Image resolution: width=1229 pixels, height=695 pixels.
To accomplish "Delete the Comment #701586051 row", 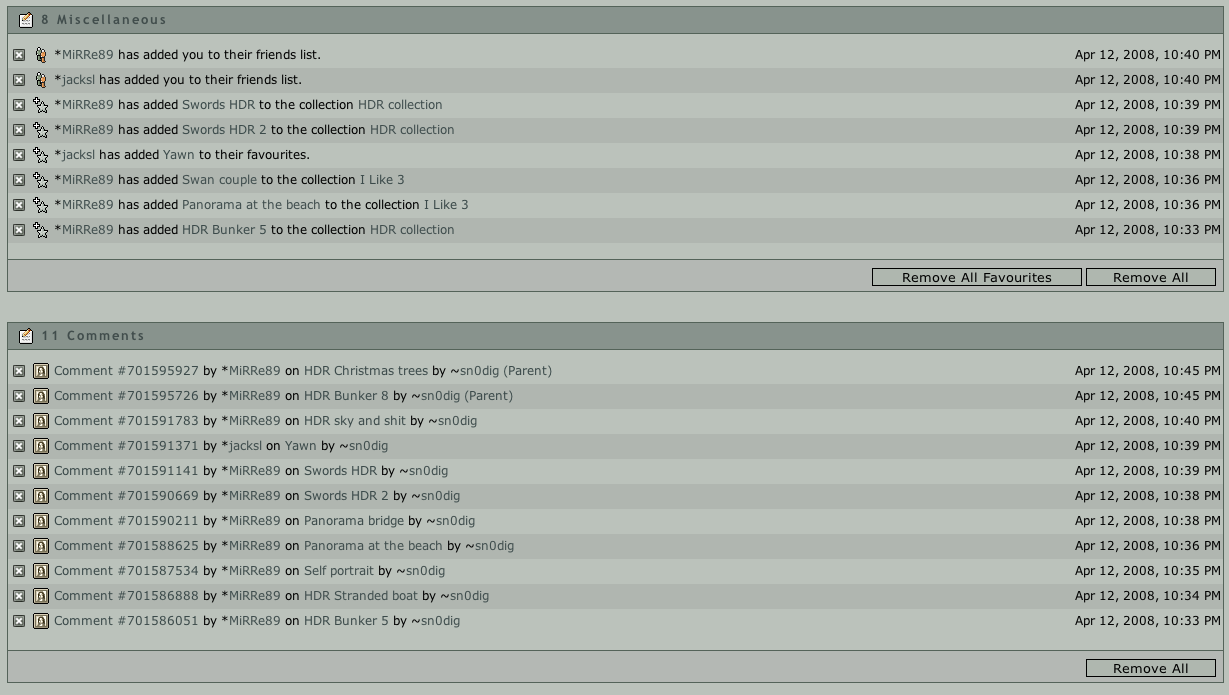I will [19, 621].
